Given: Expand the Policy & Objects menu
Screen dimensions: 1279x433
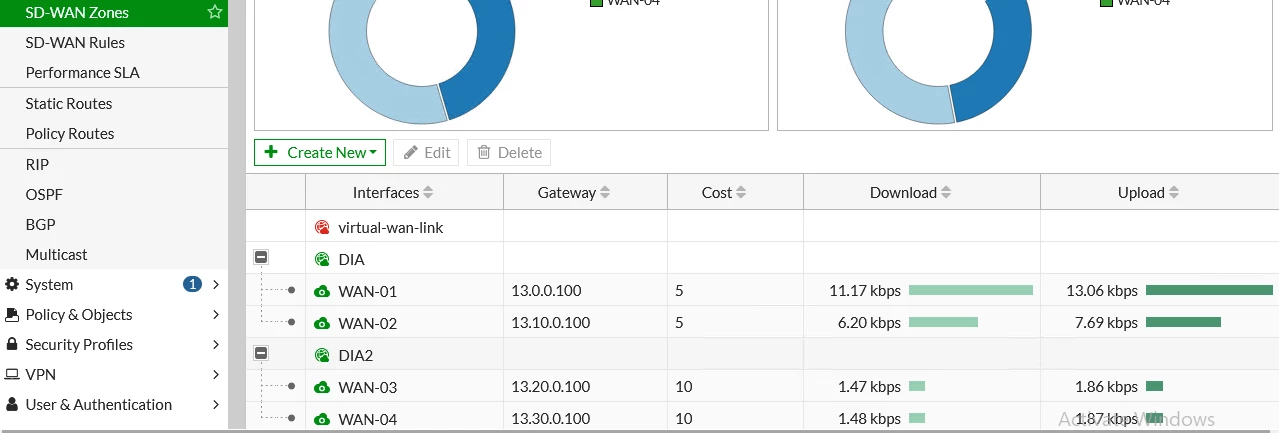Looking at the screenshot, I should point(216,315).
